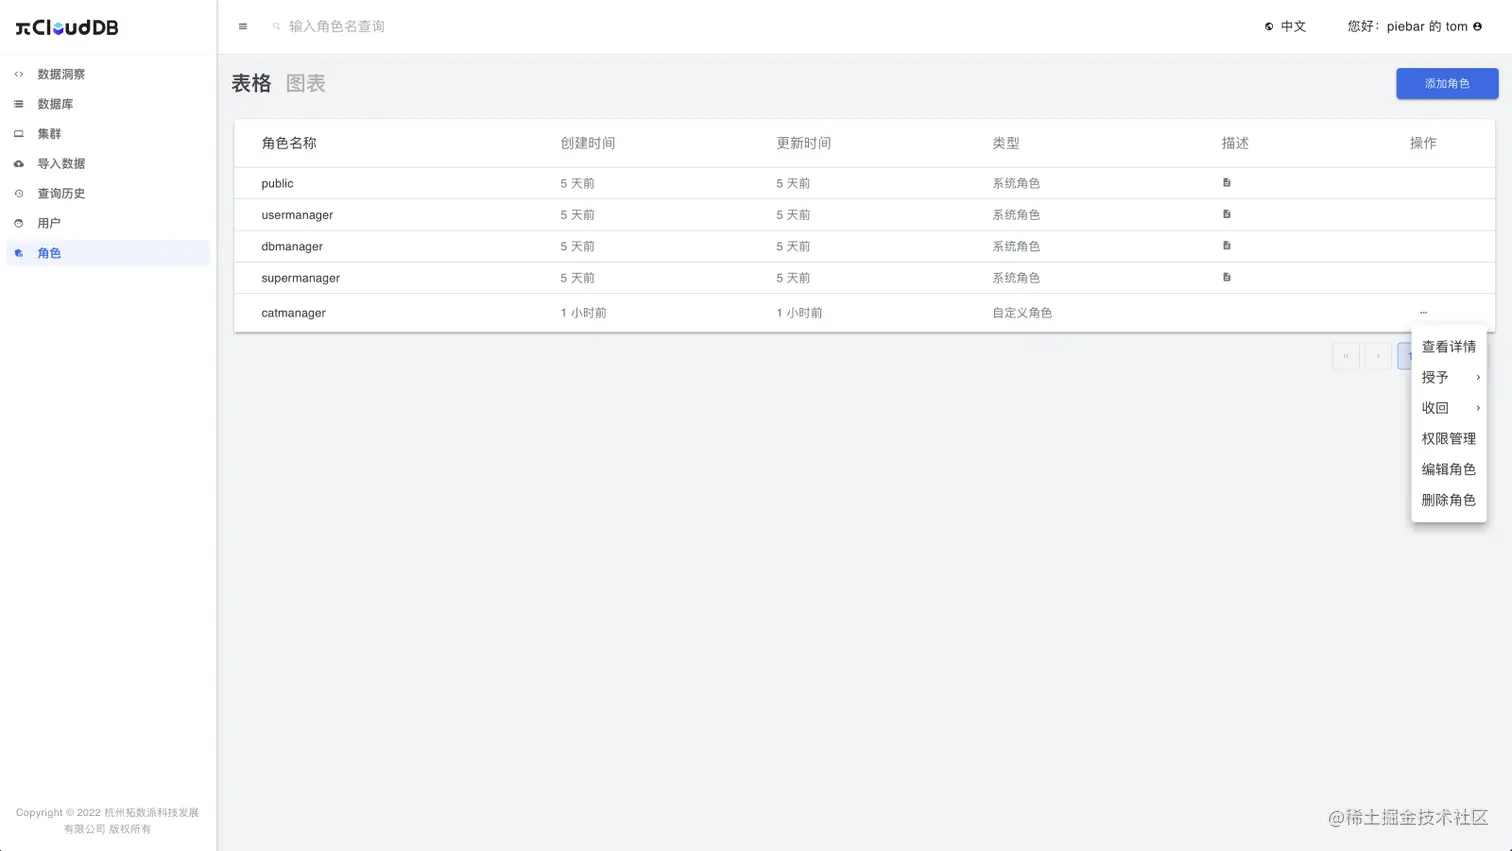Click role name catmanager
Viewport: 1512px width, 851px height.
pyautogui.click(x=293, y=313)
